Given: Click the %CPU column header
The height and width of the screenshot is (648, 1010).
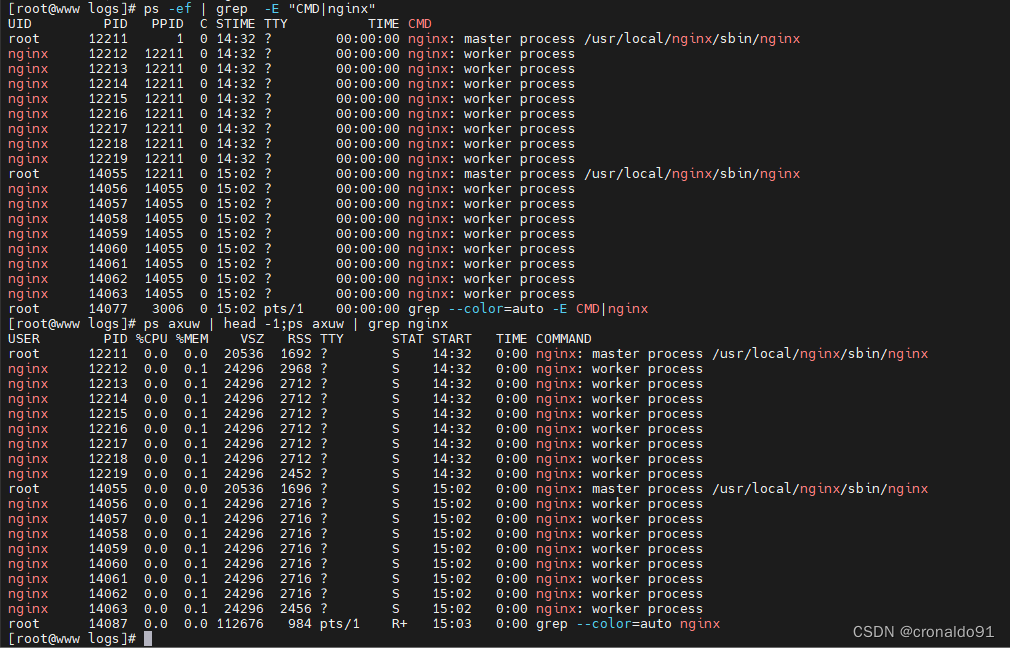Looking at the screenshot, I should pyautogui.click(x=151, y=339).
